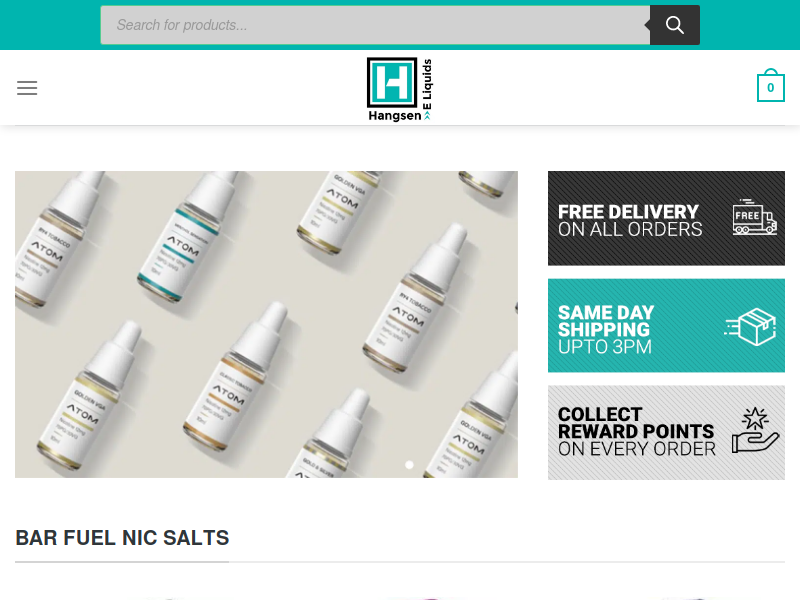This screenshot has height=600, width=800.
Task: Click the hand with star rewards icon
Action: (x=756, y=430)
